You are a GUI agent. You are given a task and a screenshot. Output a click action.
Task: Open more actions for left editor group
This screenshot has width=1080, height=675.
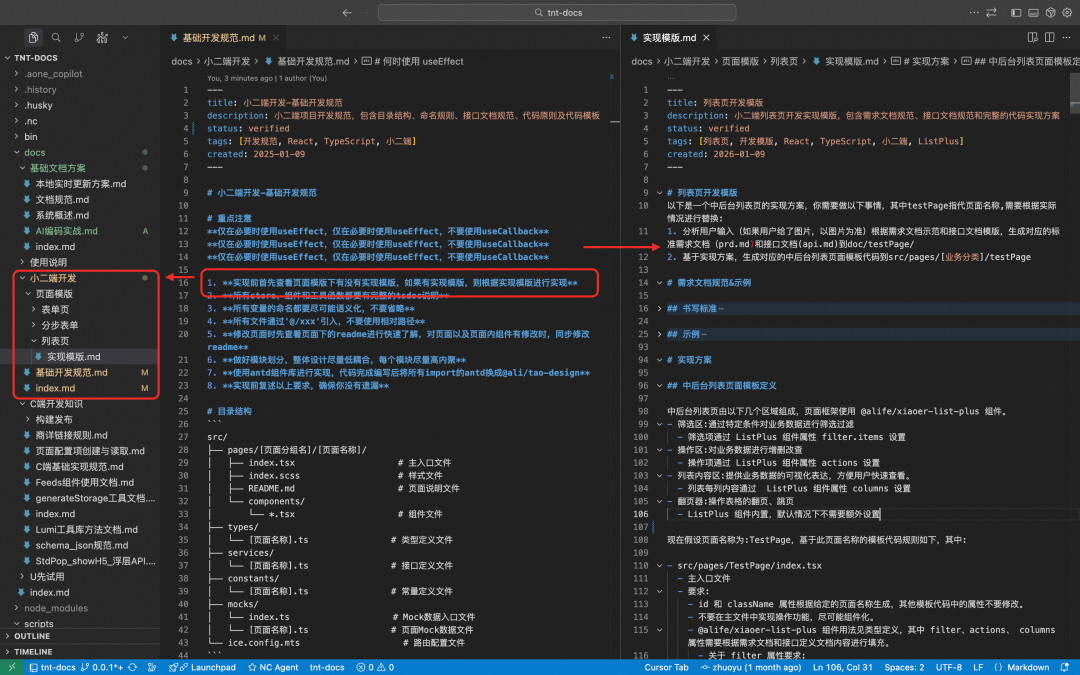pyautogui.click(x=606, y=38)
